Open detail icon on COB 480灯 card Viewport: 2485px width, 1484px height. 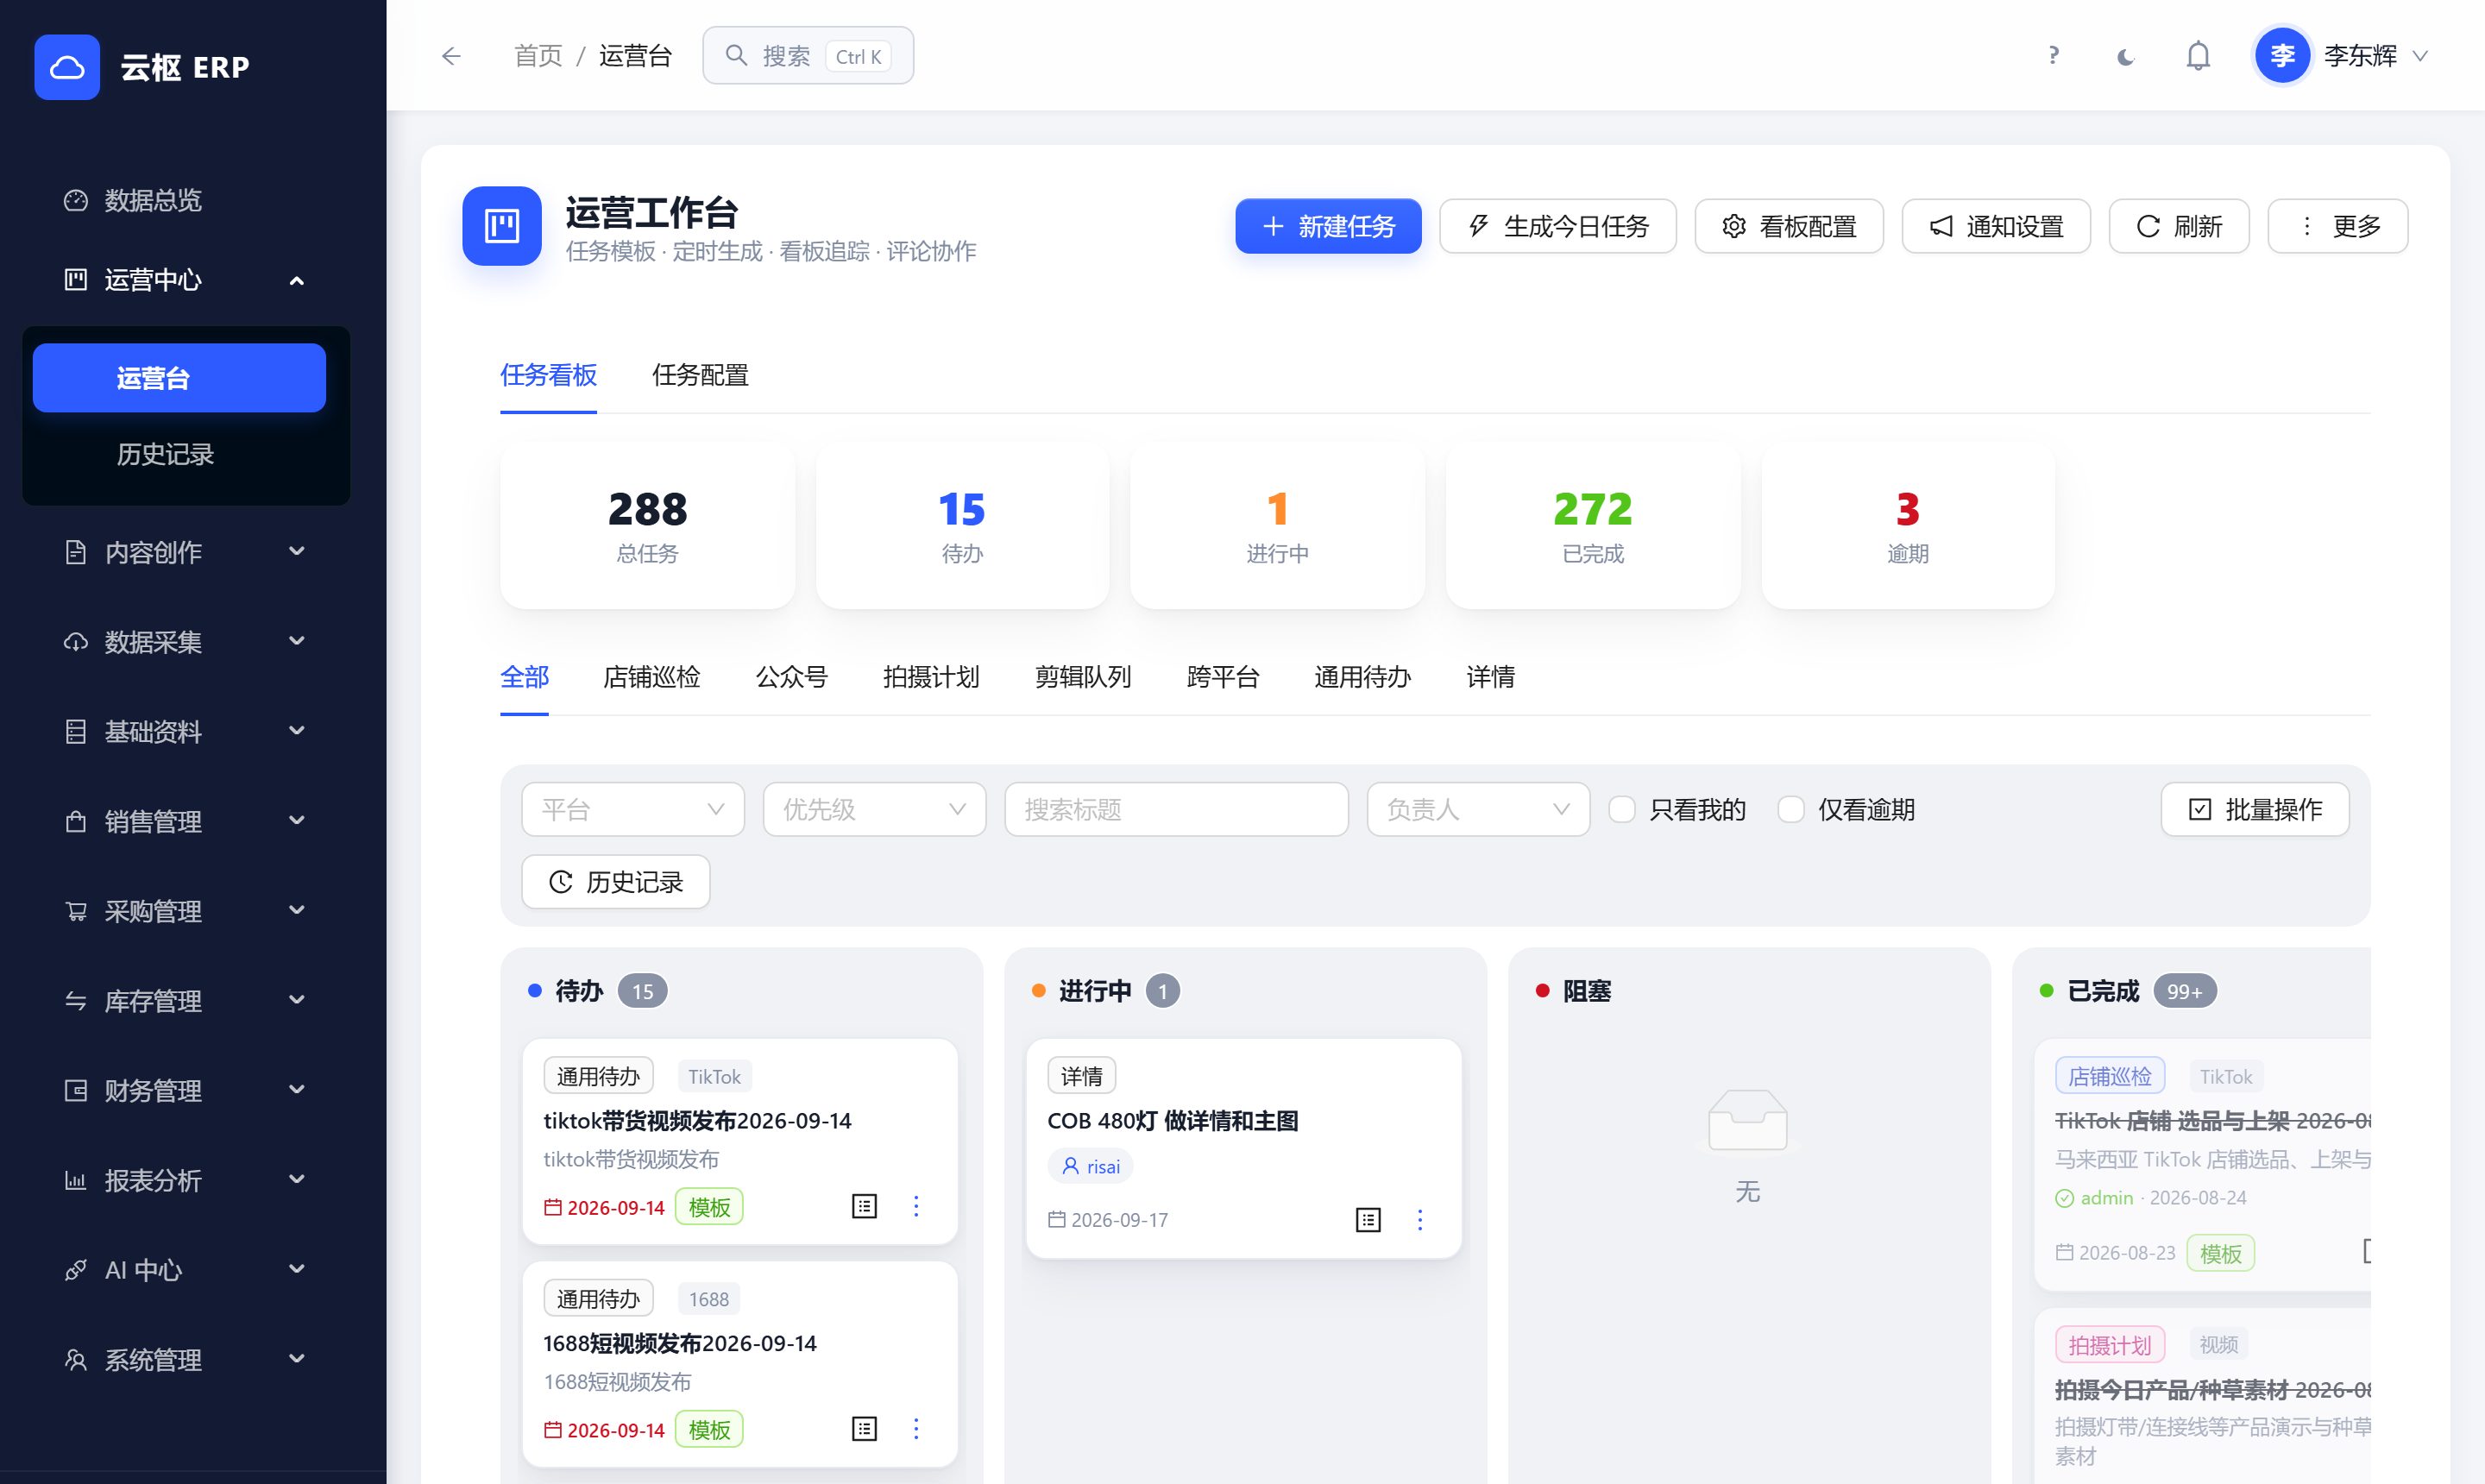(1368, 1219)
